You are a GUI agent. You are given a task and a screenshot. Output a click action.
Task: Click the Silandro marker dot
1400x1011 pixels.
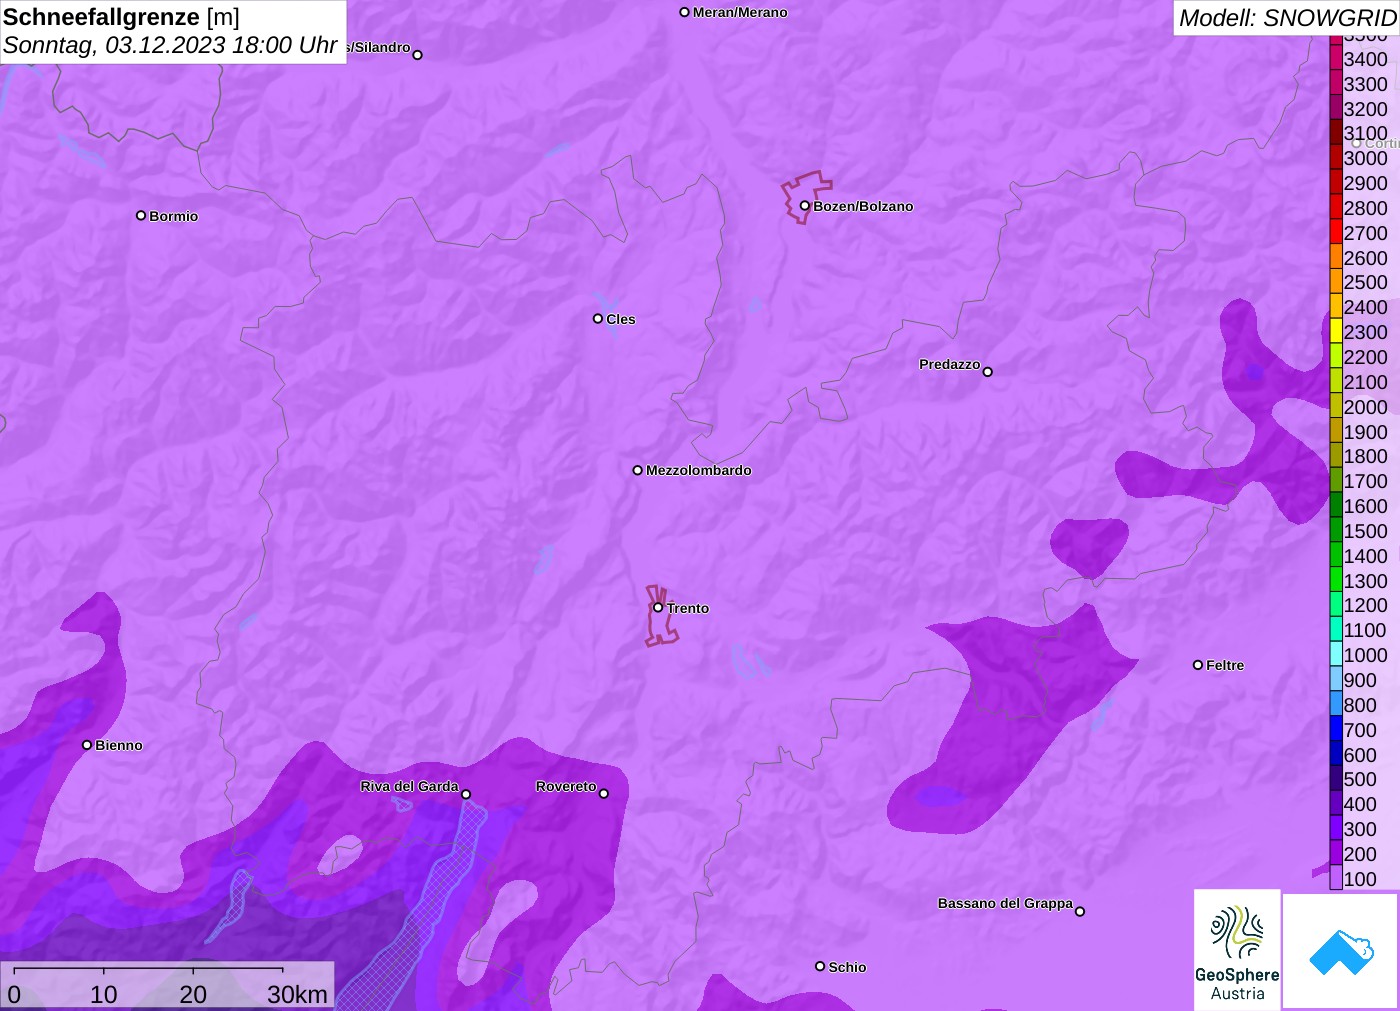click(418, 55)
